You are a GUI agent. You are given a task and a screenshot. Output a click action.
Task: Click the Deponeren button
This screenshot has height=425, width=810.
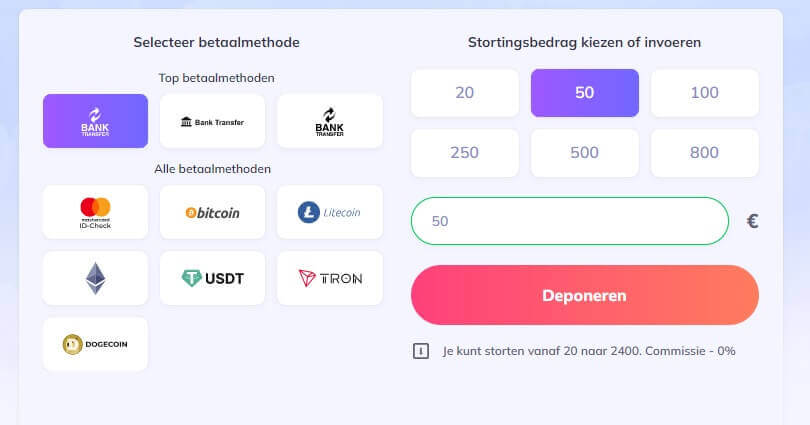[585, 295]
